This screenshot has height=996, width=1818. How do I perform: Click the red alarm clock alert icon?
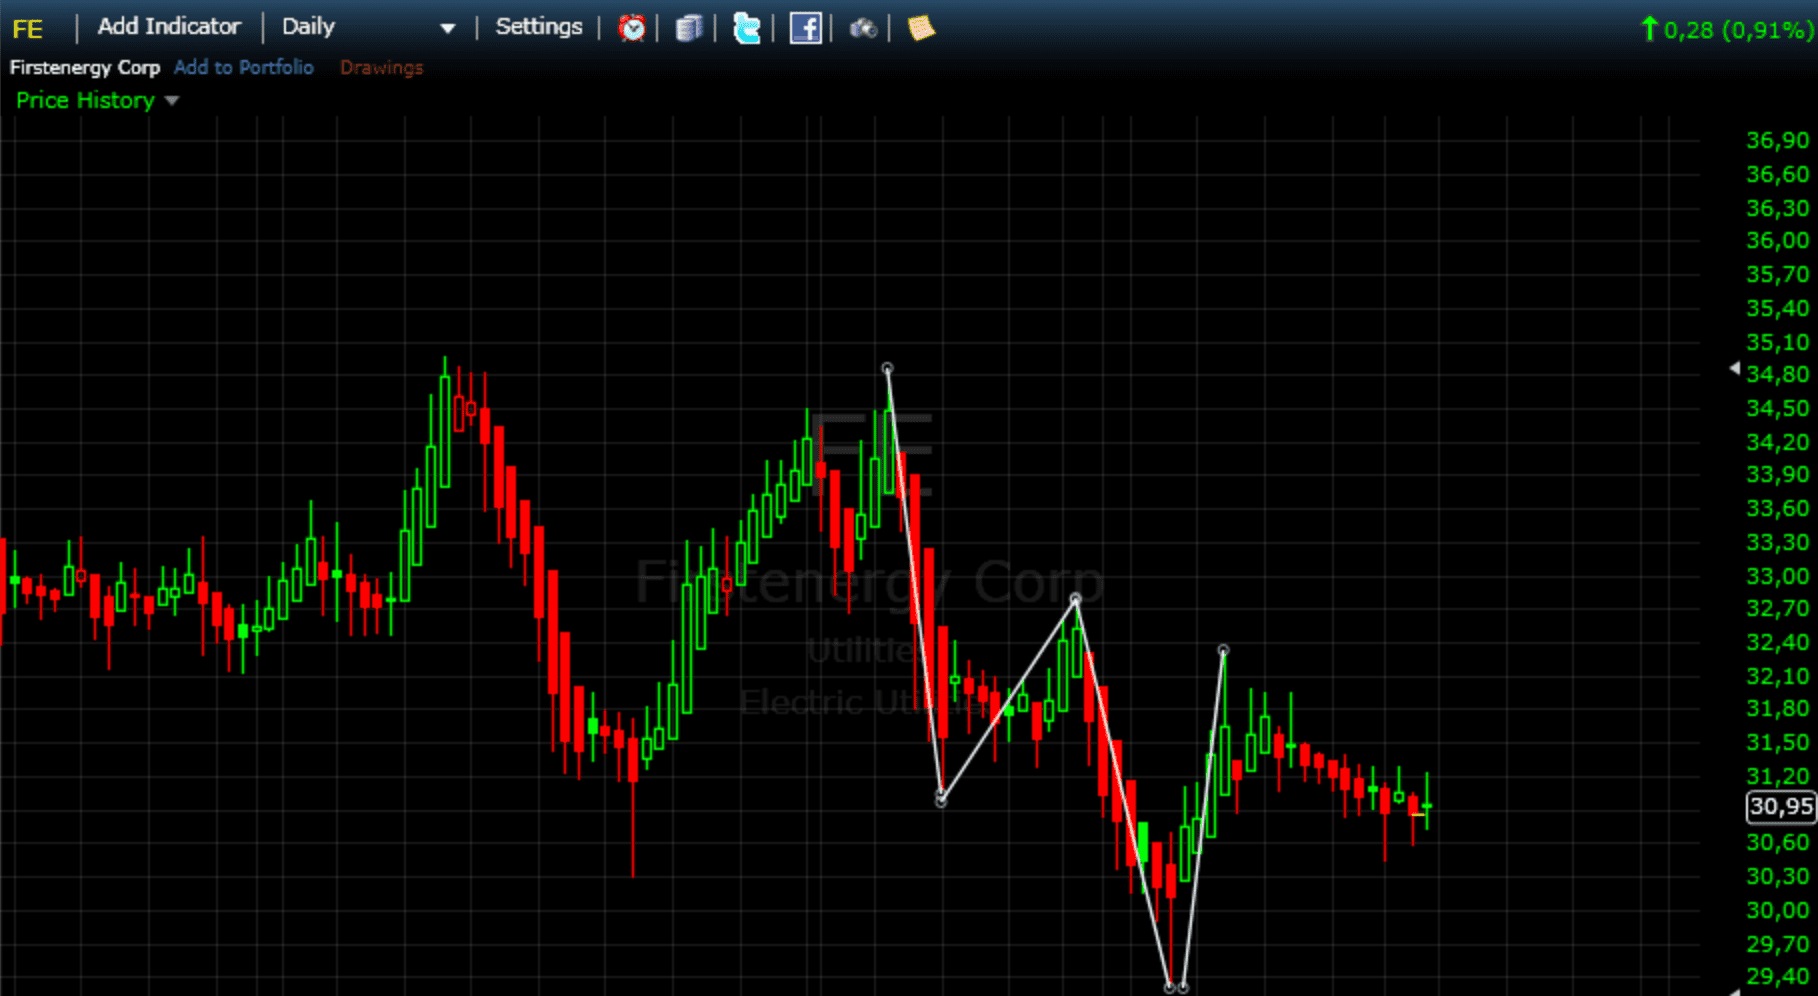631,28
